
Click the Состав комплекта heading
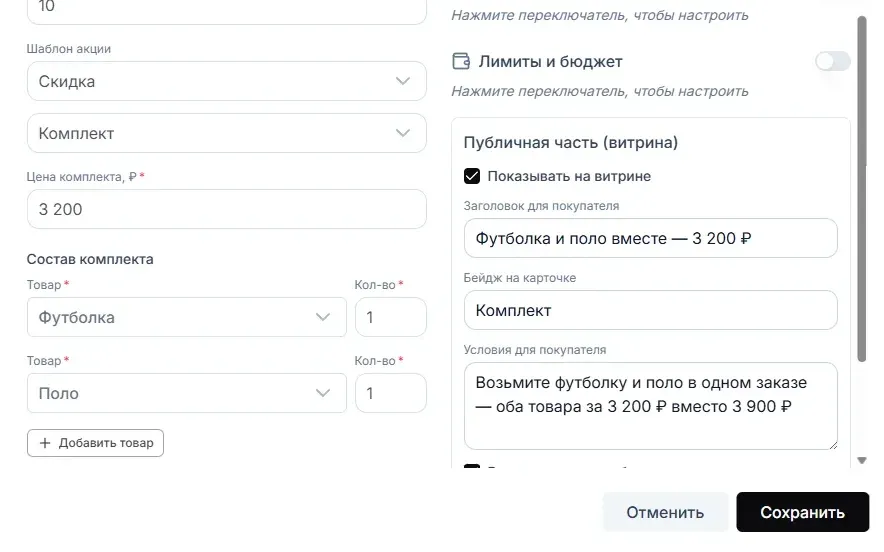90,259
